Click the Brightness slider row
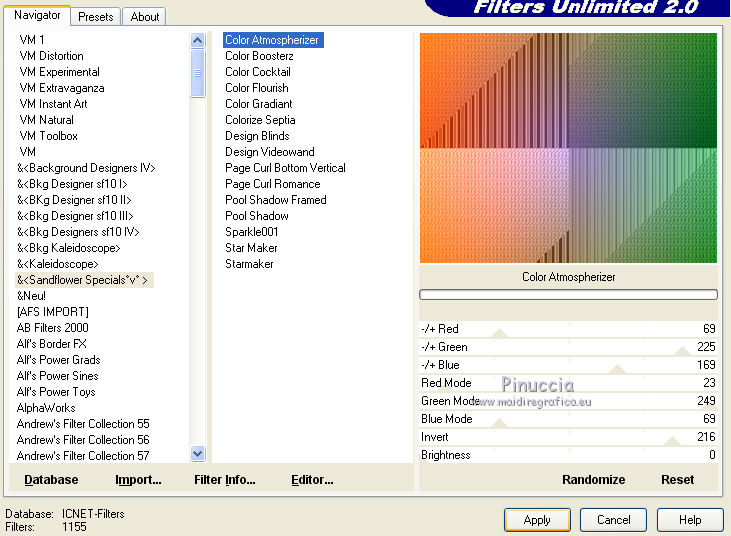 coord(568,455)
